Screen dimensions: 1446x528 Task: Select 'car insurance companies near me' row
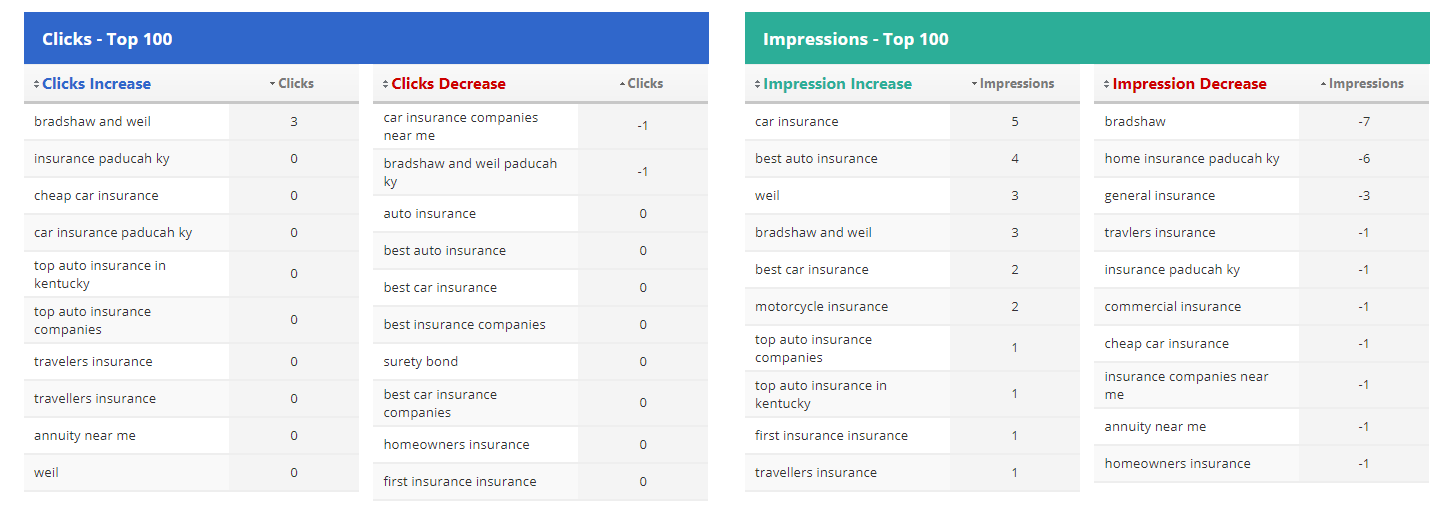(x=460, y=126)
